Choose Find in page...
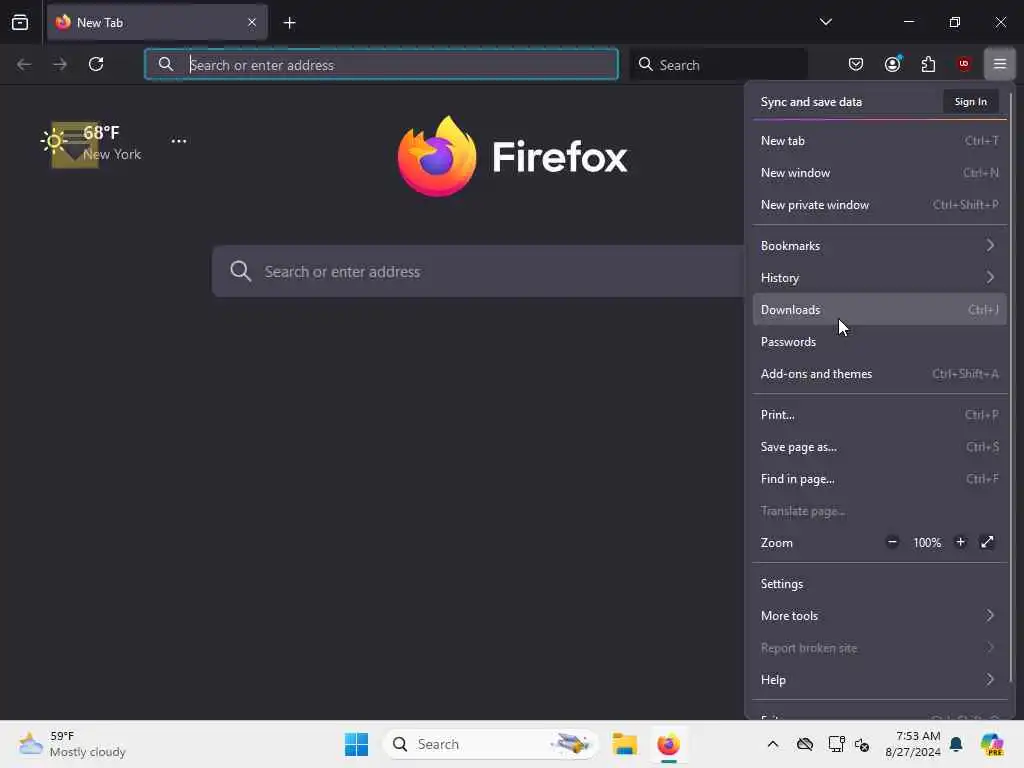The image size is (1024, 768). pyautogui.click(x=880, y=479)
